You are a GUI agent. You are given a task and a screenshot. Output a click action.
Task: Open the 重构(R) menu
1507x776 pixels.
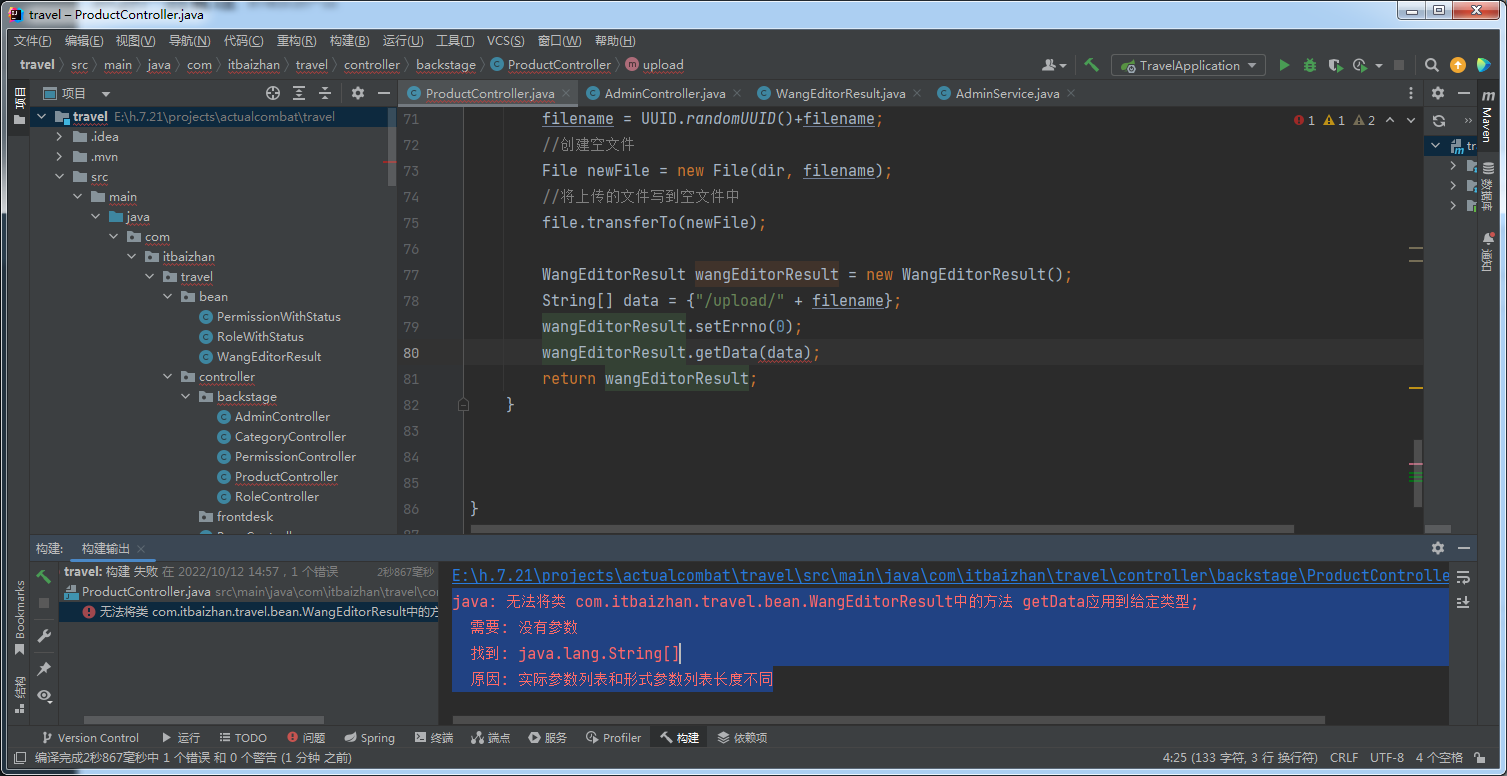tap(296, 41)
